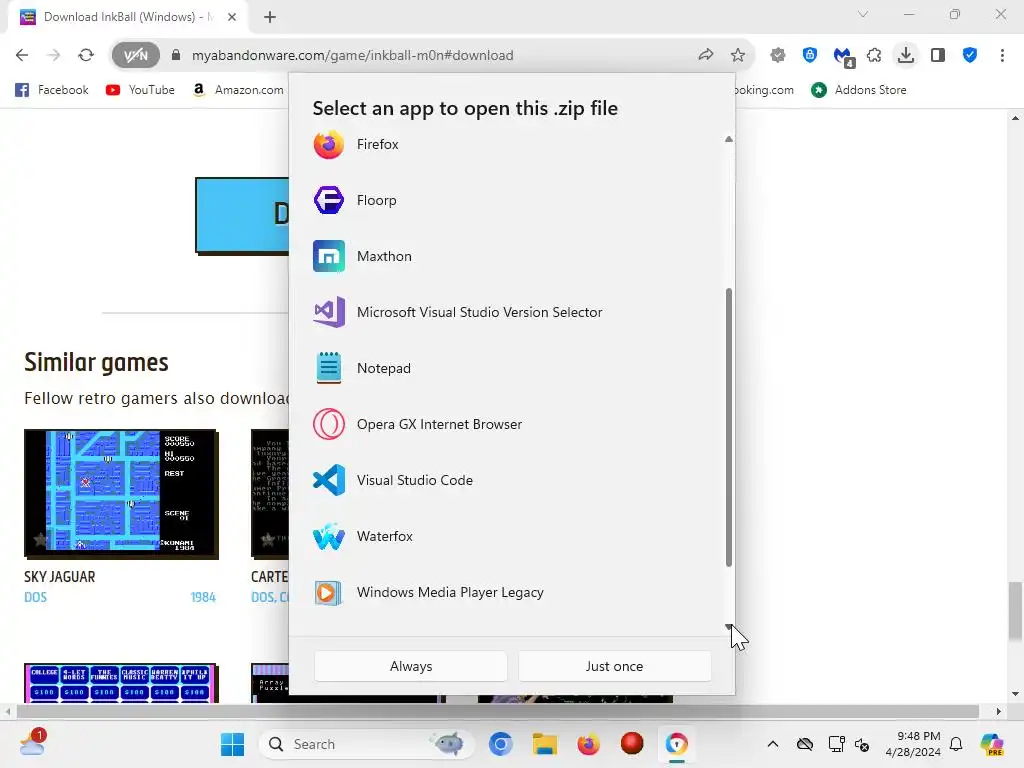
Task: Pick the Maxthon browser icon
Action: click(x=328, y=256)
